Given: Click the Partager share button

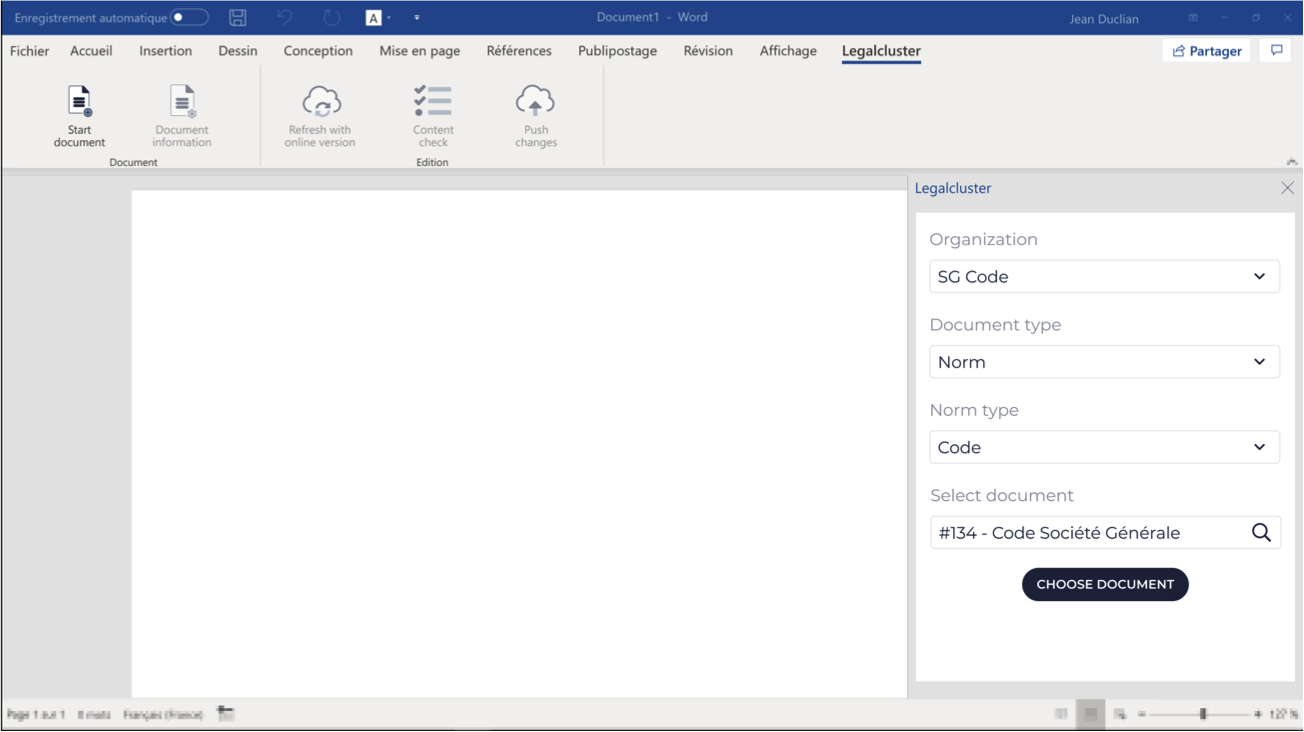Looking at the screenshot, I should 1207,51.
